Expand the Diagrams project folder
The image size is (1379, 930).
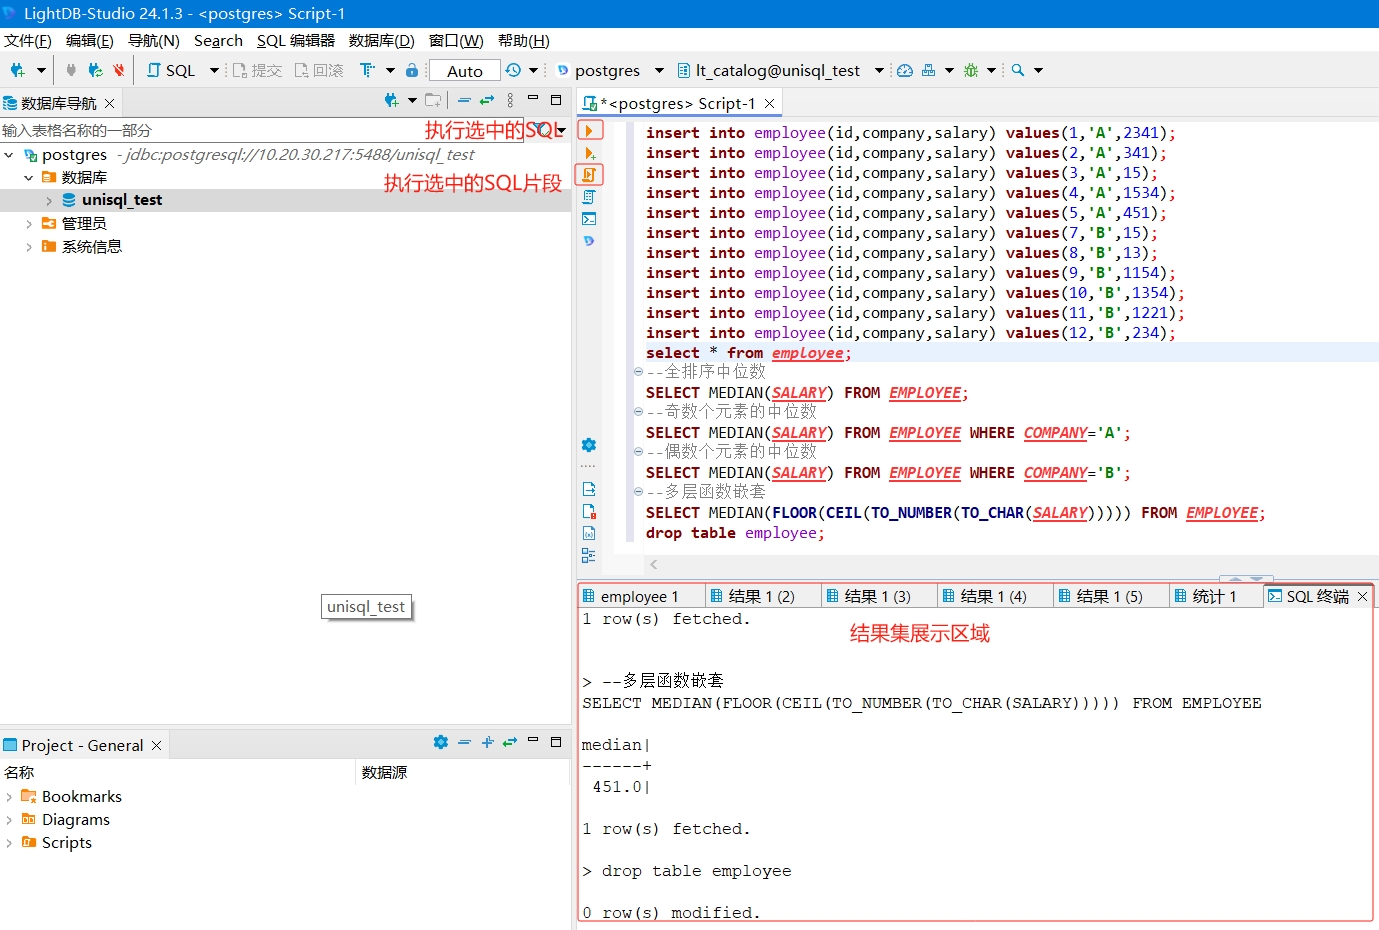(x=9, y=820)
